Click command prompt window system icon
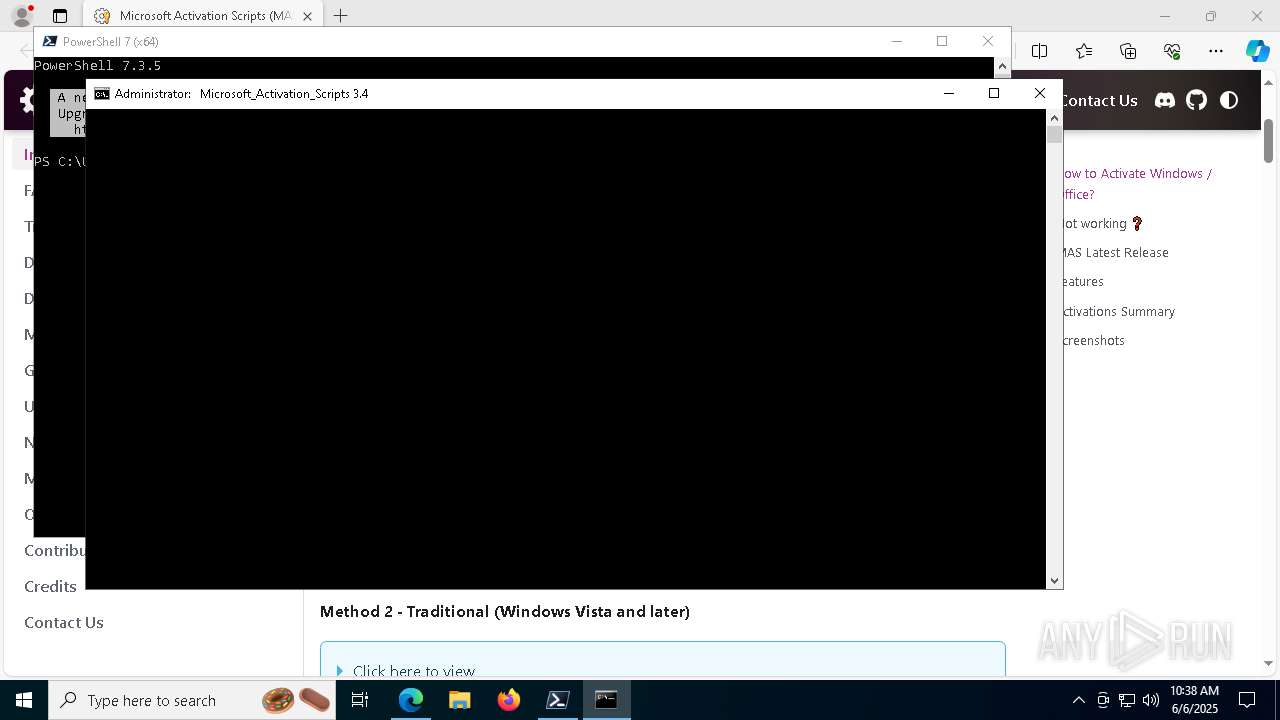Image resolution: width=1280 pixels, height=720 pixels. click(x=101, y=94)
